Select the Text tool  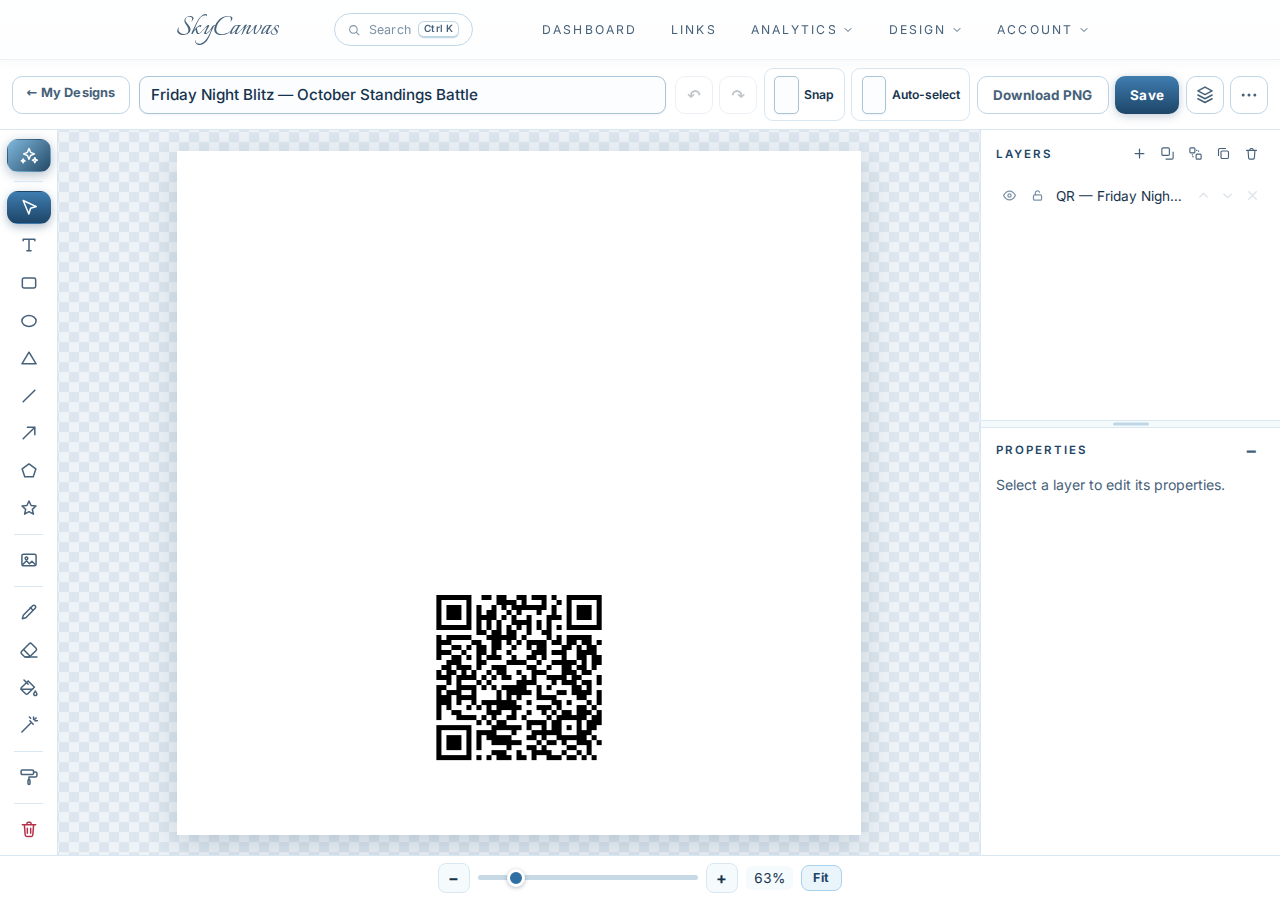pyautogui.click(x=29, y=245)
